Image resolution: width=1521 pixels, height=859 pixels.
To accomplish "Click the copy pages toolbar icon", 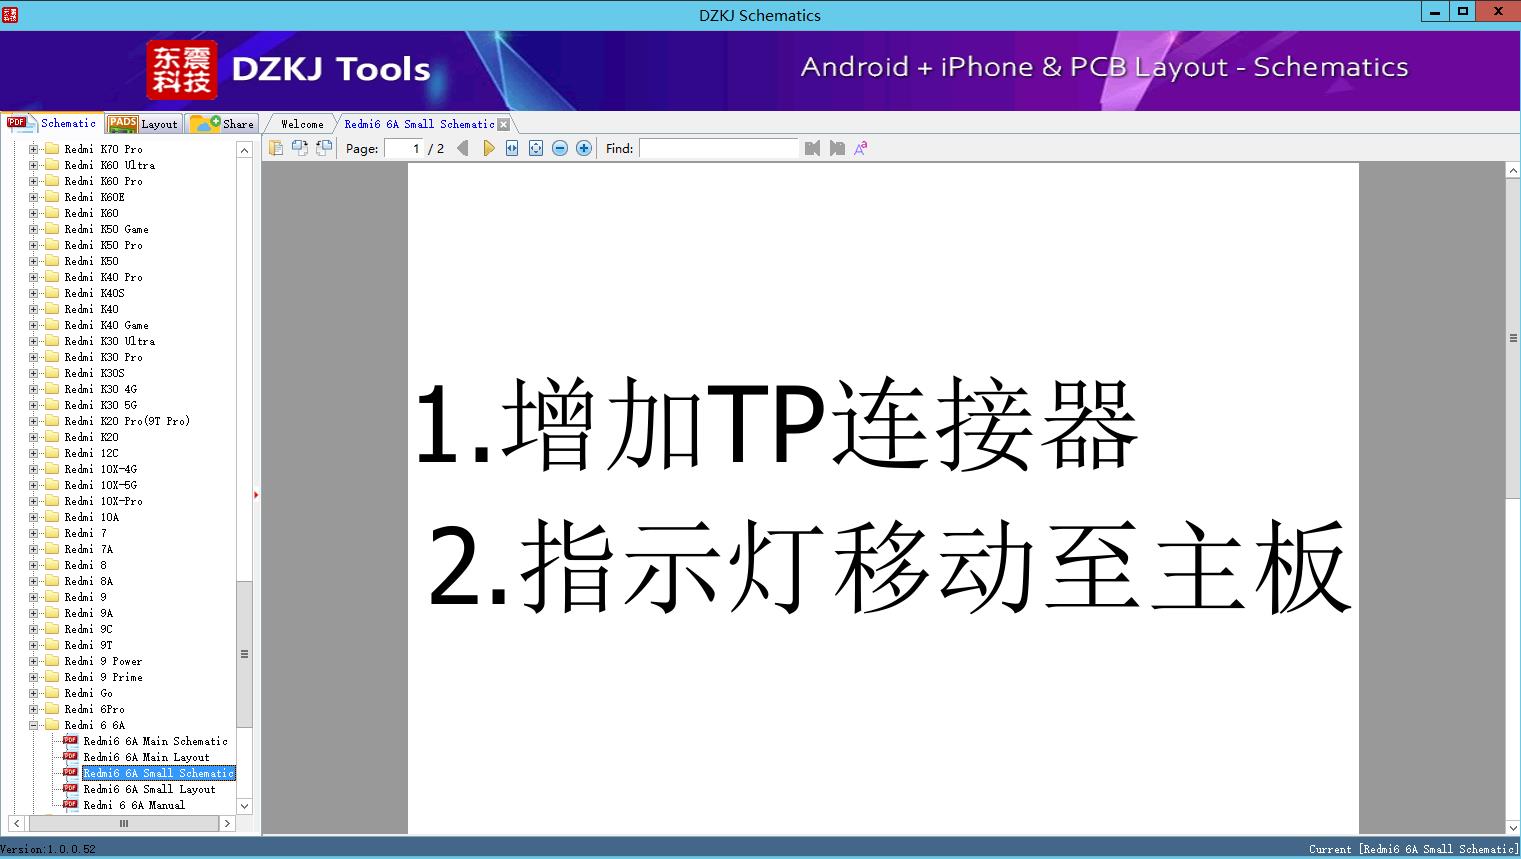I will 276,148.
